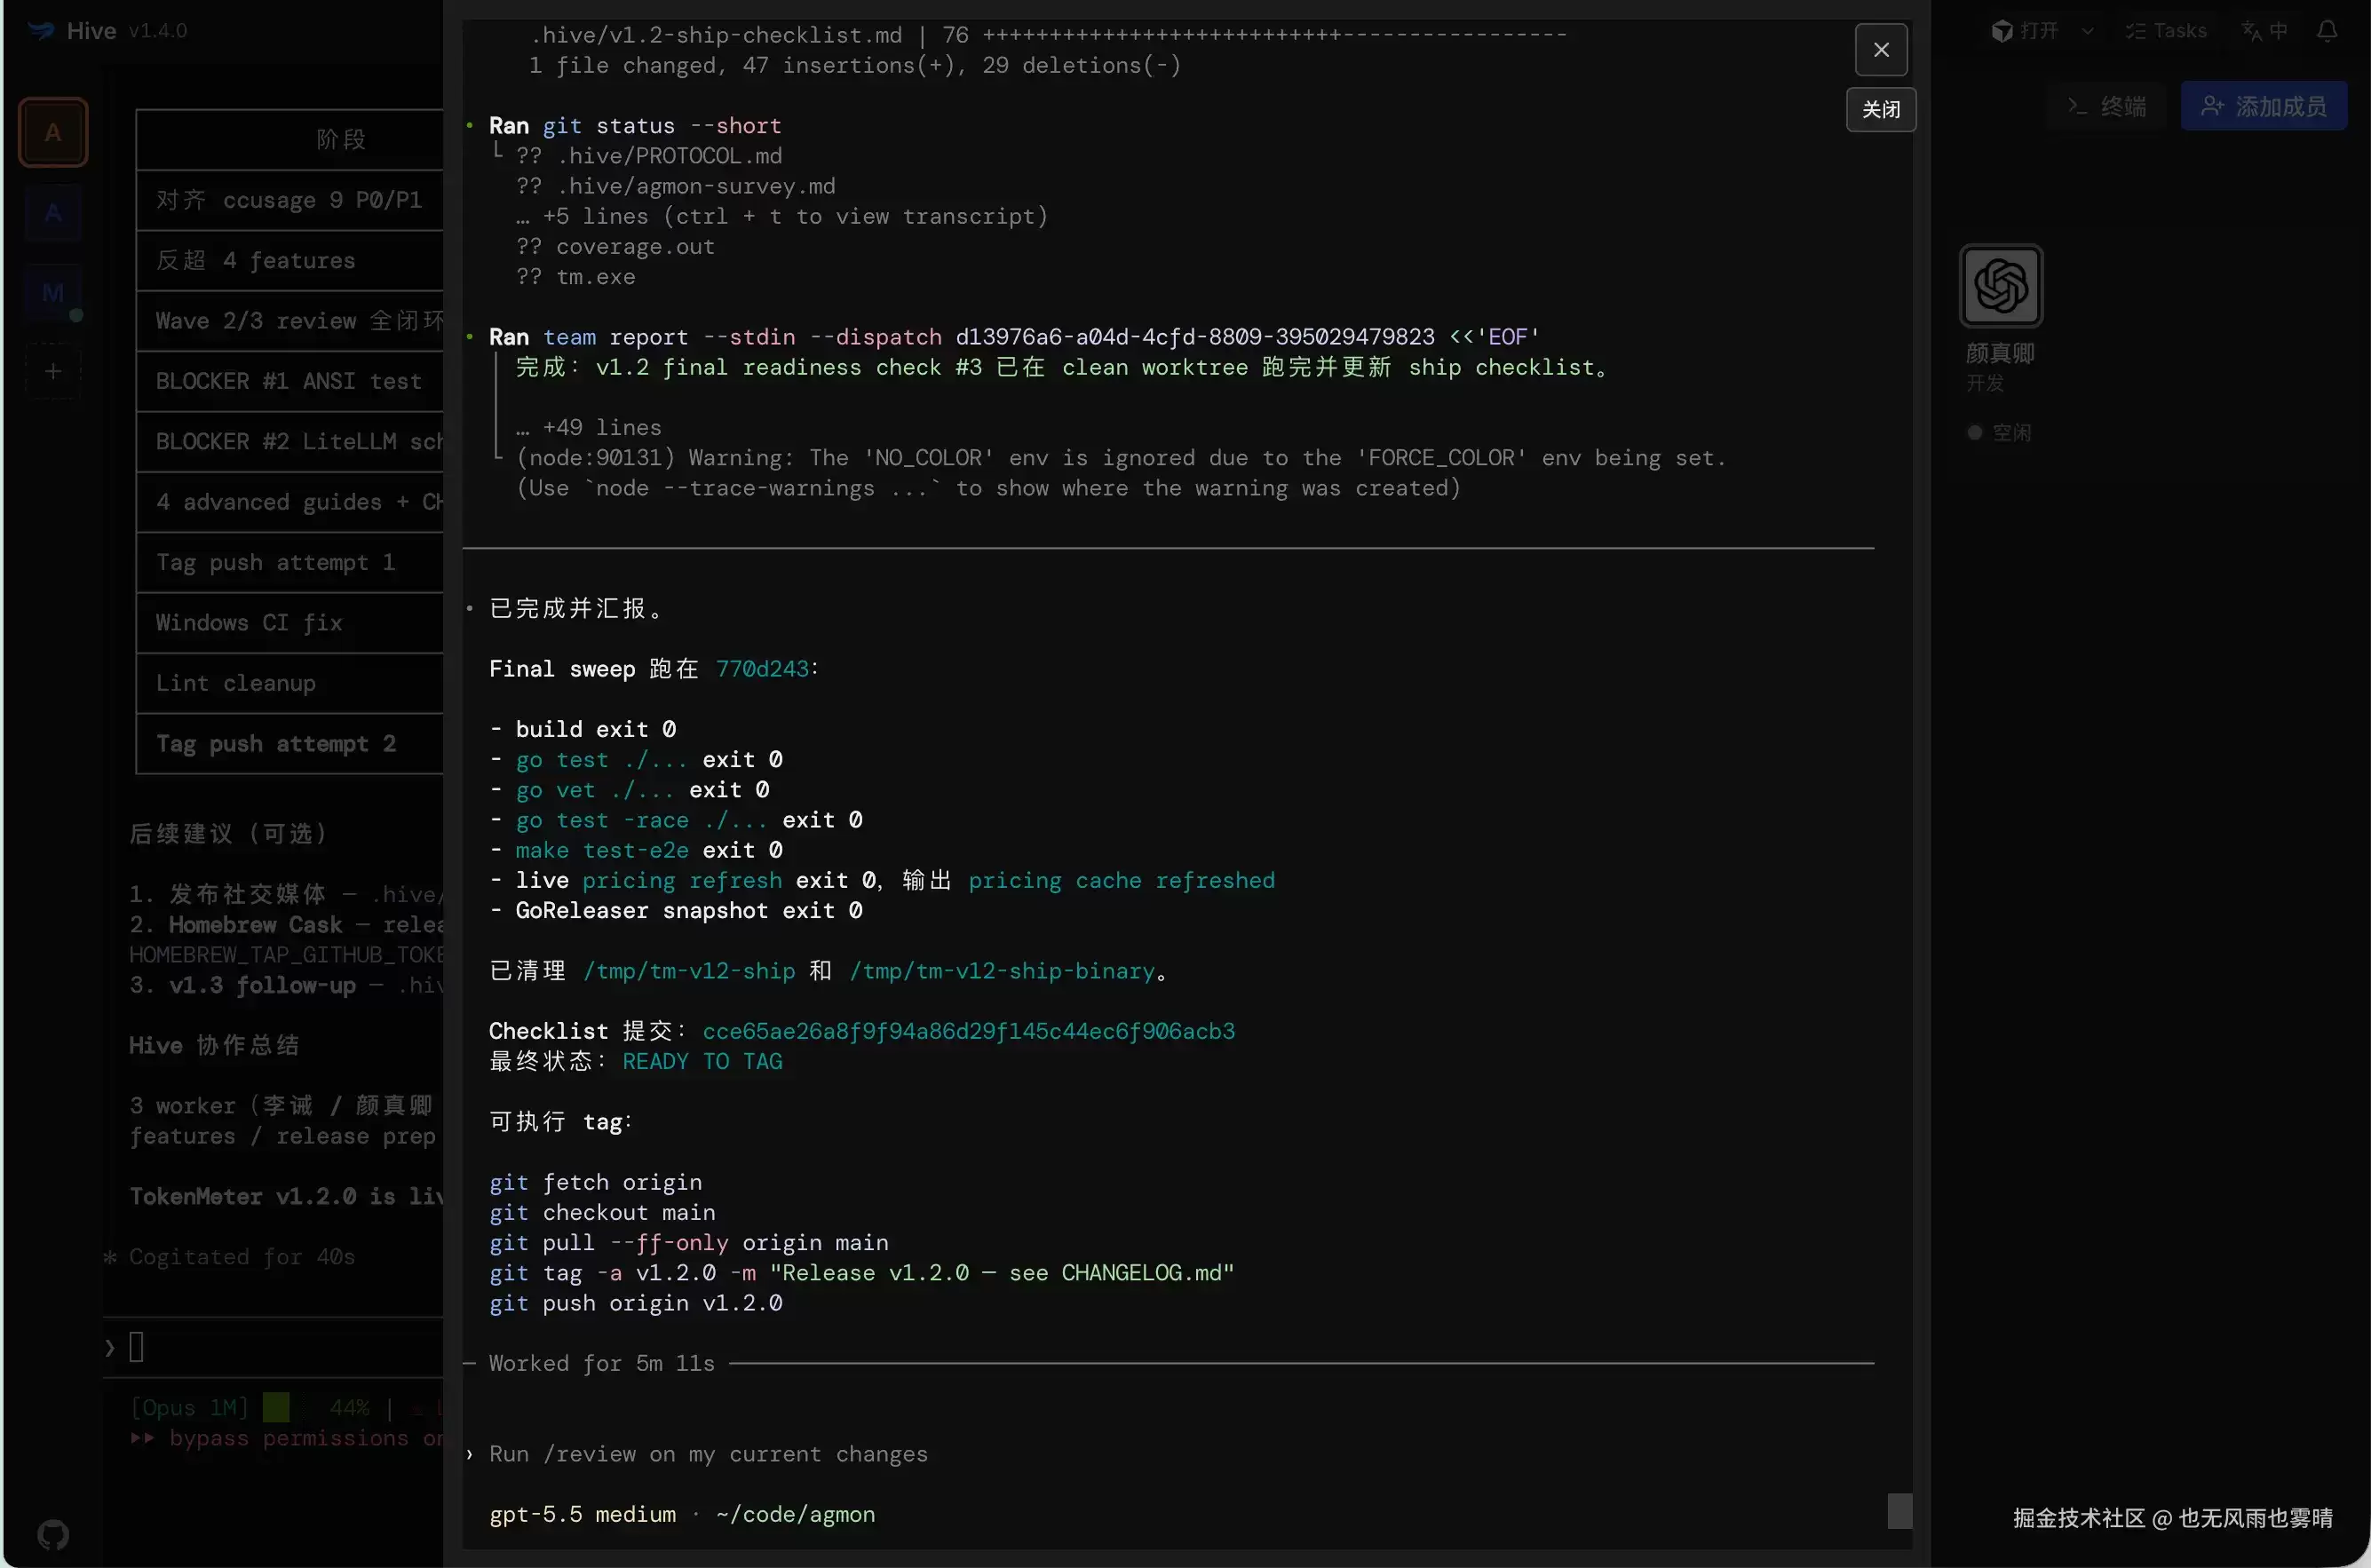Select the orange A workspace avatar
This screenshot has width=2371, height=1568.
(53, 132)
